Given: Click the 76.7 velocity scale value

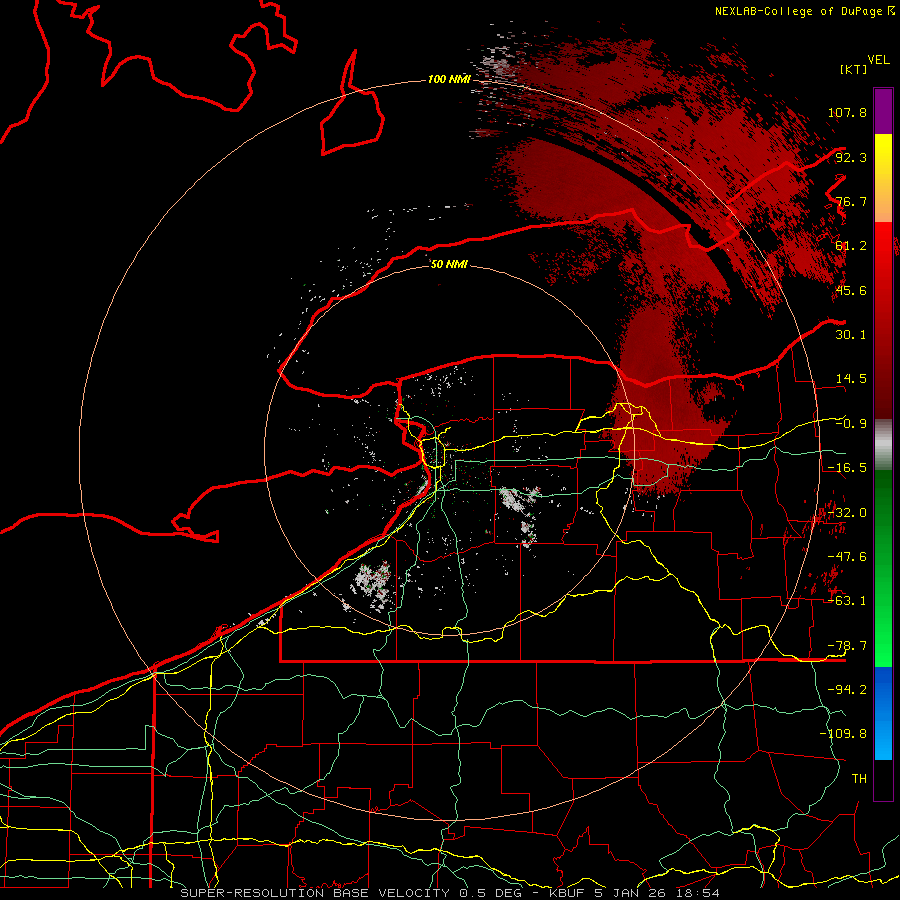Looking at the screenshot, I should pos(851,201).
